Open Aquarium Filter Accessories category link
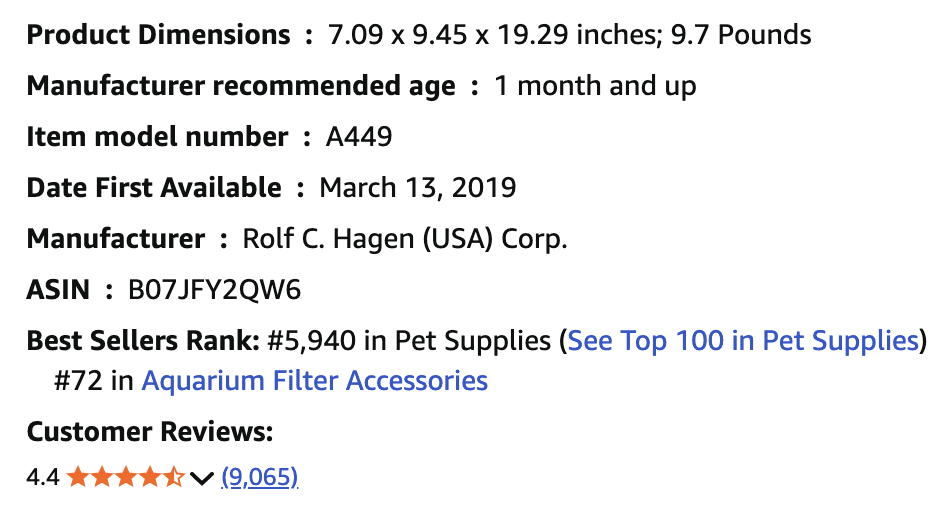The image size is (948, 506). (315, 381)
